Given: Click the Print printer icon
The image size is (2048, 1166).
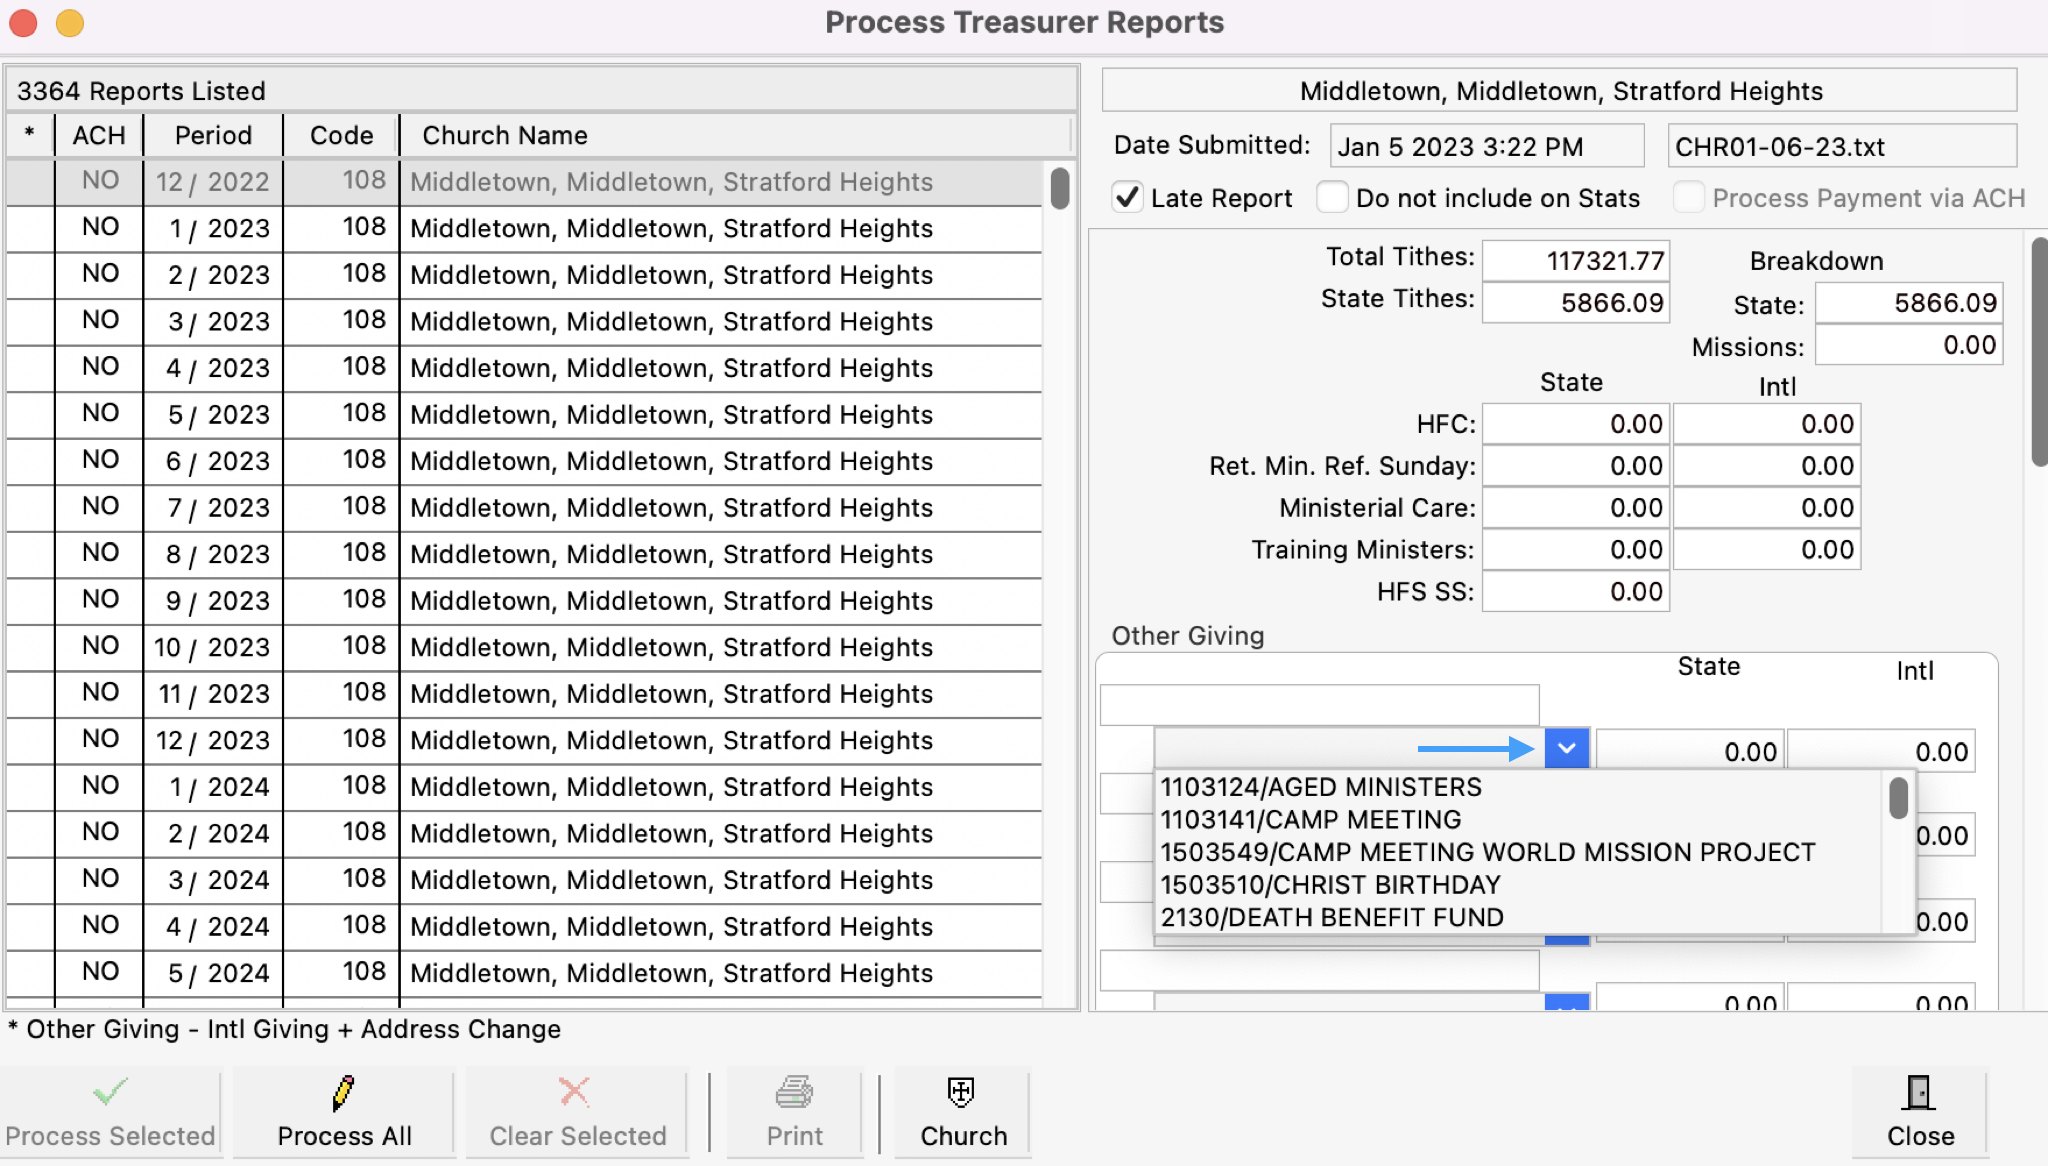Looking at the screenshot, I should (791, 1092).
